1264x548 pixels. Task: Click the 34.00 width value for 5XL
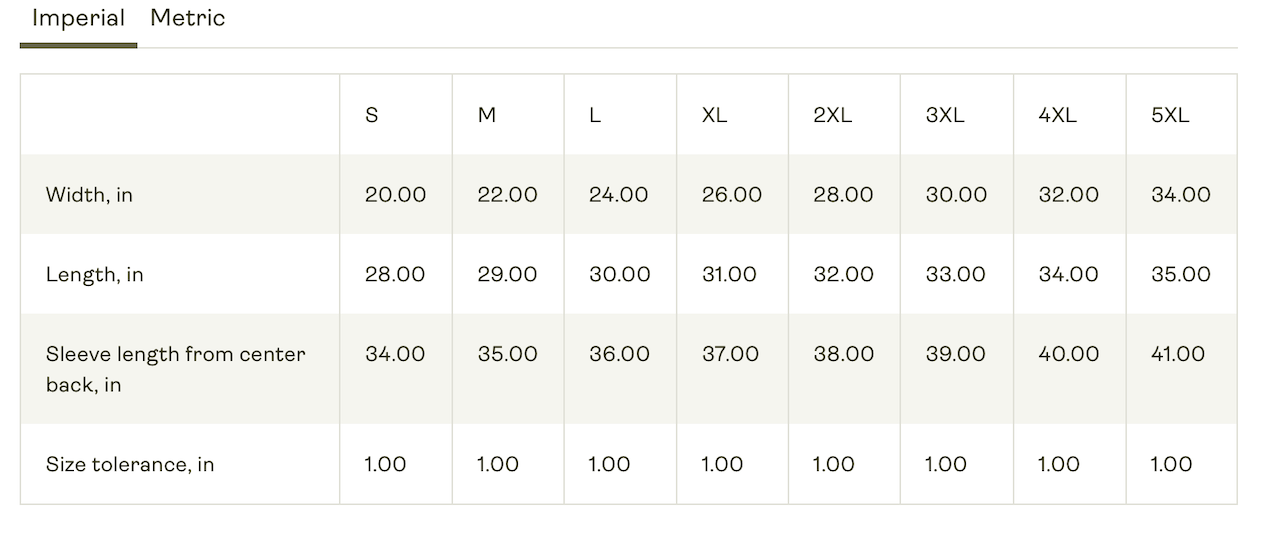pyautogui.click(x=1181, y=195)
